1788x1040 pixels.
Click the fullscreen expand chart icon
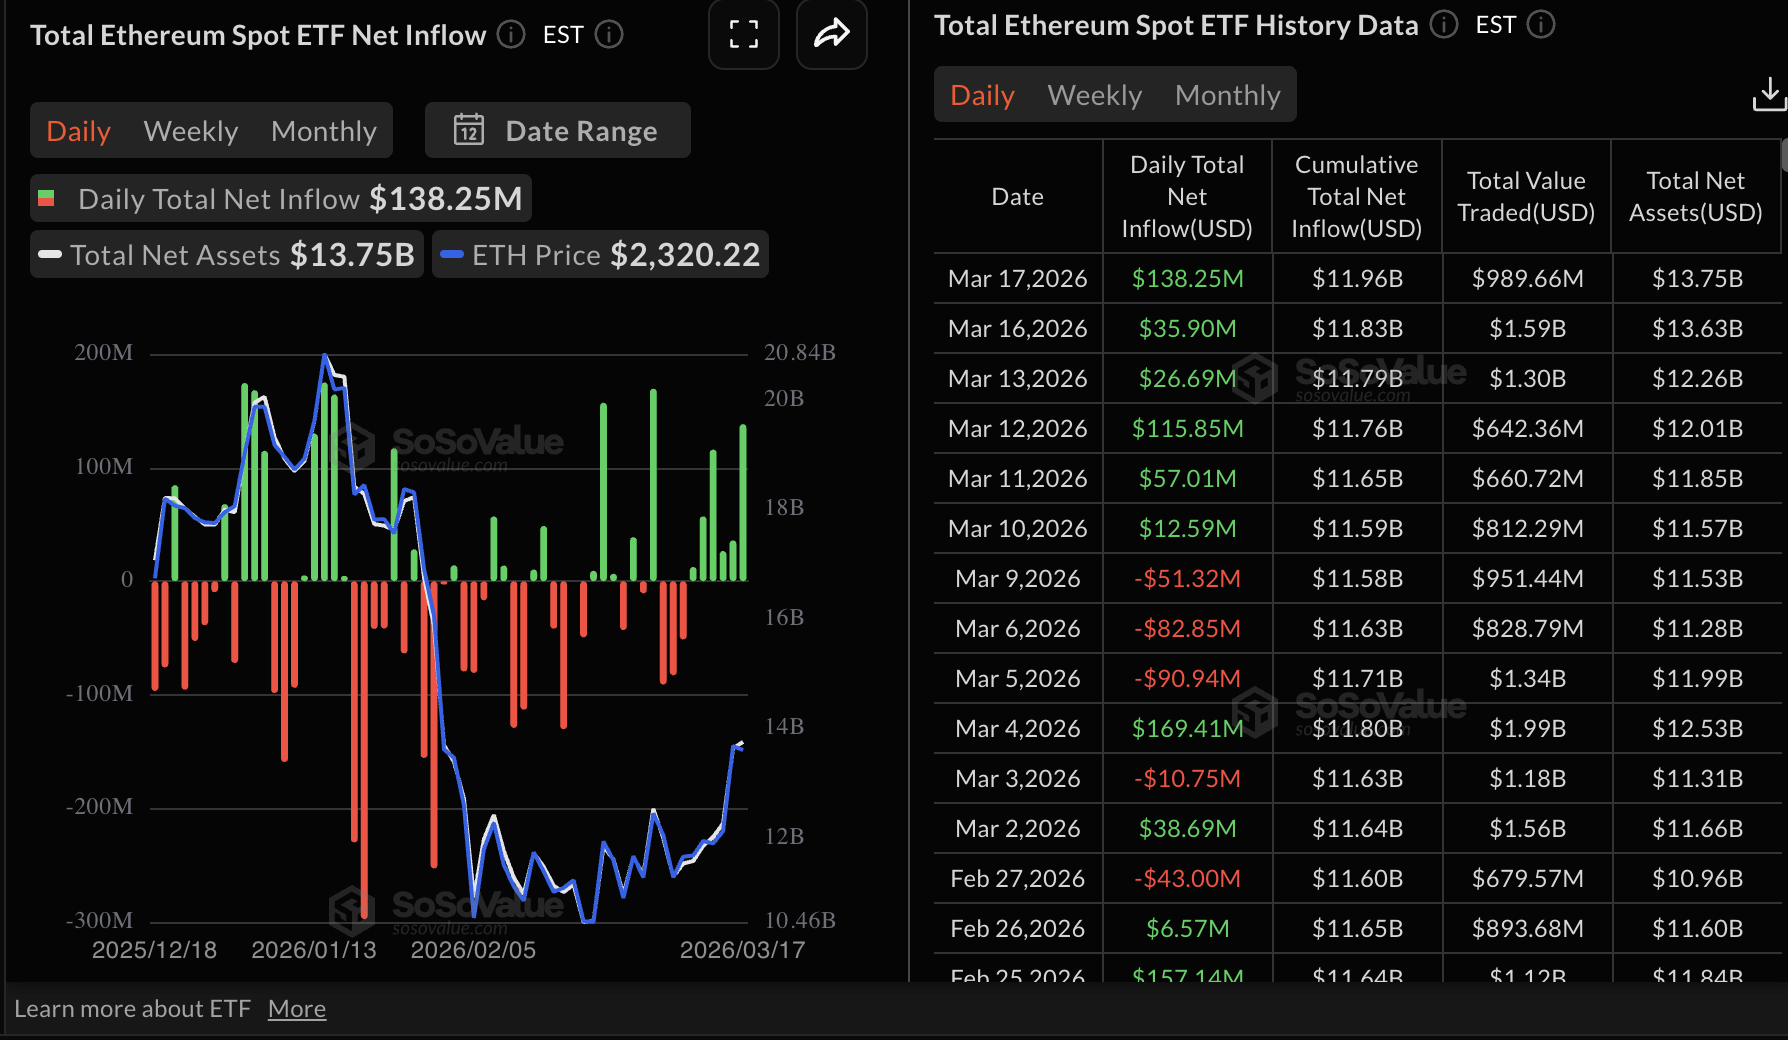tap(743, 35)
